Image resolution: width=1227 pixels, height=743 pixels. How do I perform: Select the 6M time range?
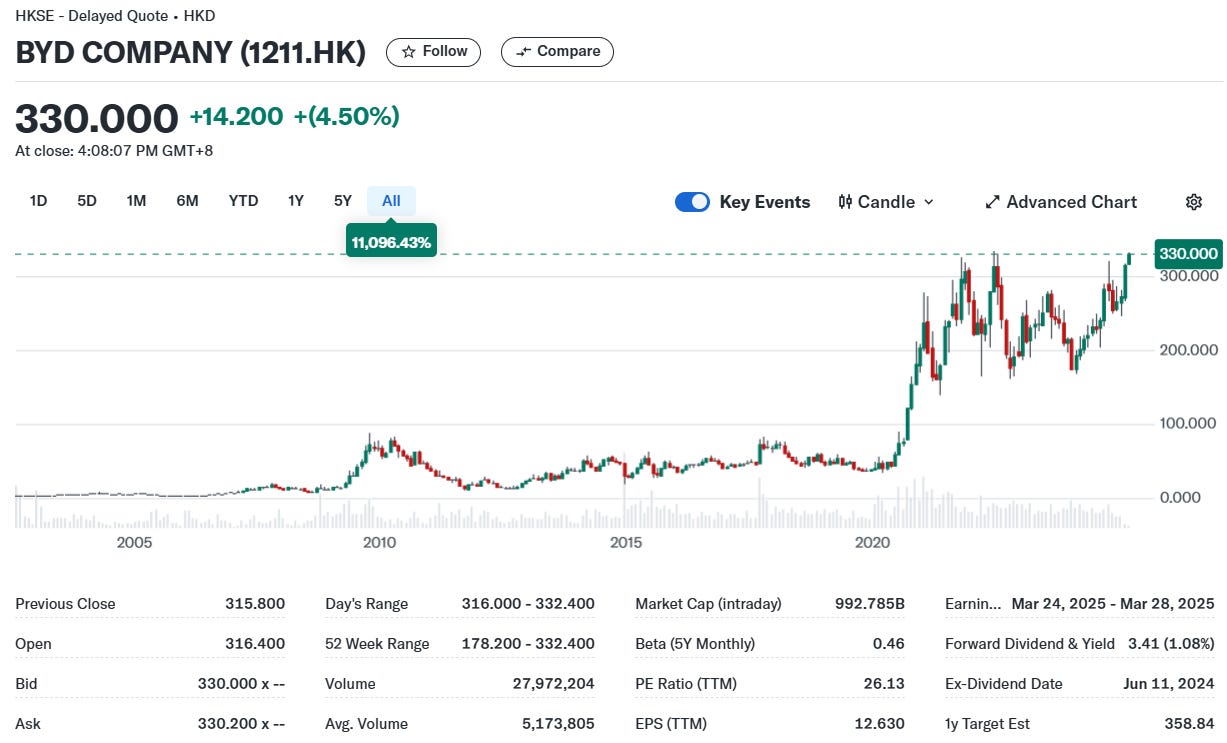pyautogui.click(x=187, y=200)
